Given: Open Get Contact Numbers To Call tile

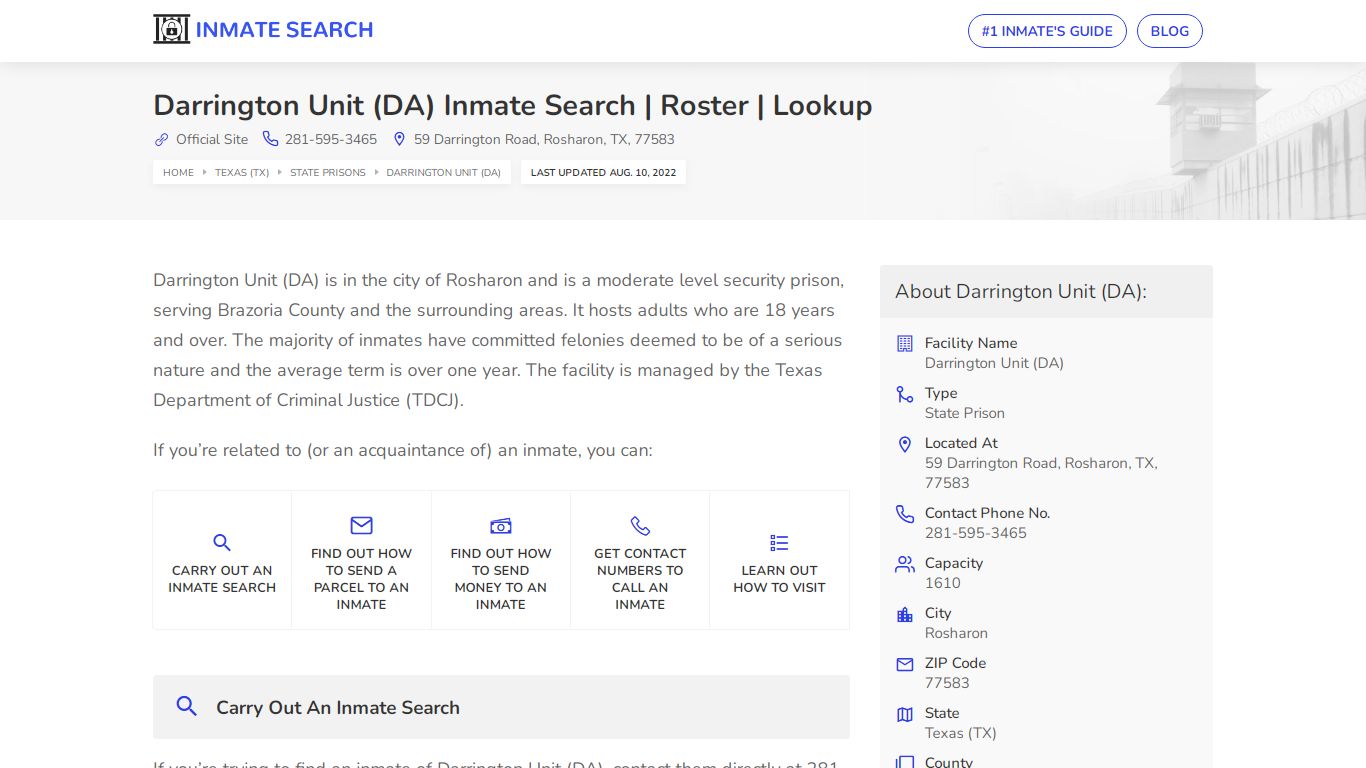Looking at the screenshot, I should 640,560.
